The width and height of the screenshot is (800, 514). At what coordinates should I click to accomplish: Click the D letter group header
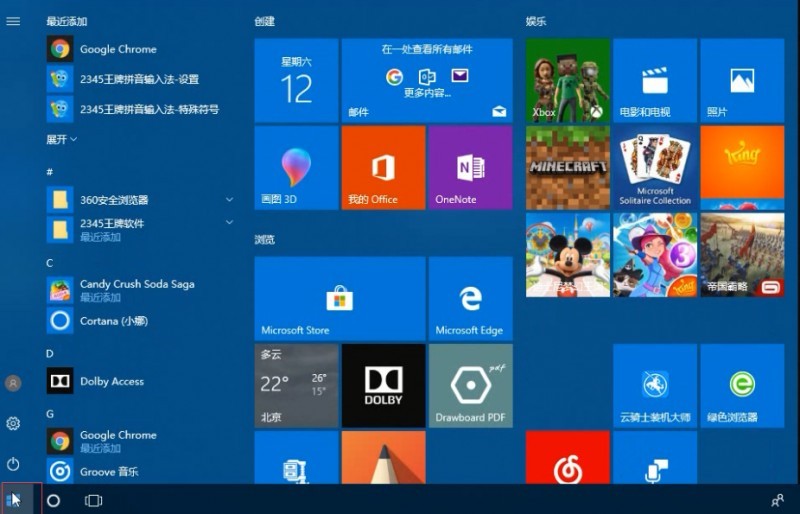tap(49, 353)
